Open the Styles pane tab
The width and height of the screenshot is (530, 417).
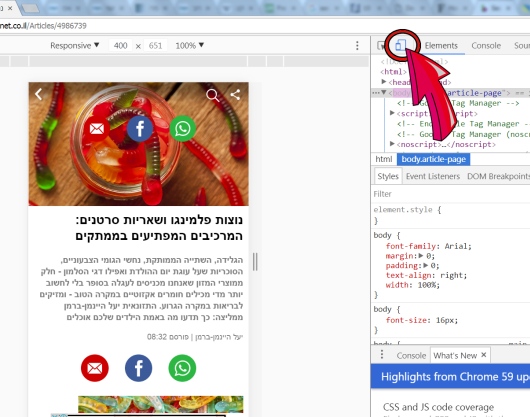388,176
